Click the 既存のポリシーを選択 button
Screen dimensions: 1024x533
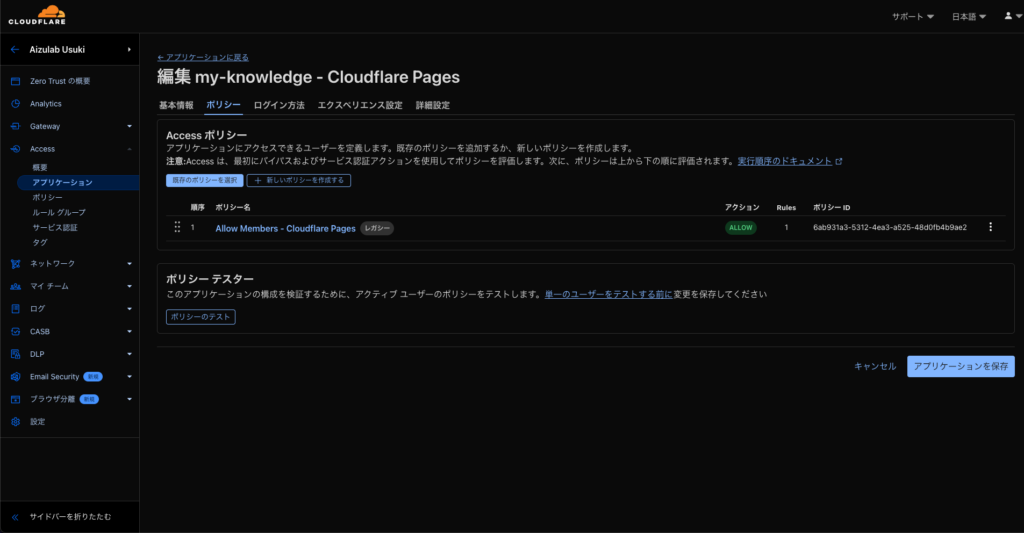pos(204,180)
